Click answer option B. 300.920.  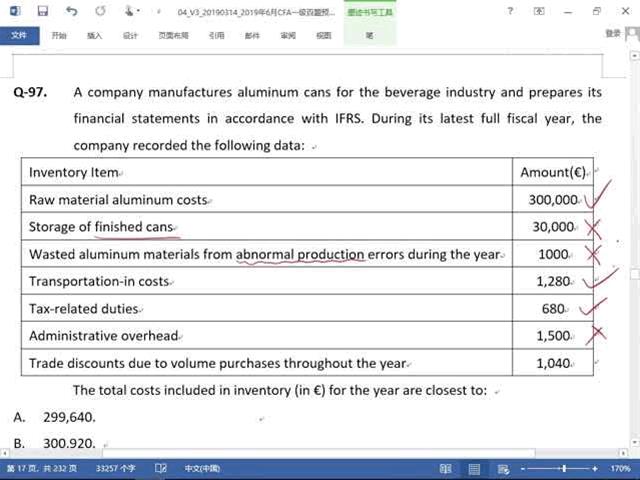pos(54,443)
